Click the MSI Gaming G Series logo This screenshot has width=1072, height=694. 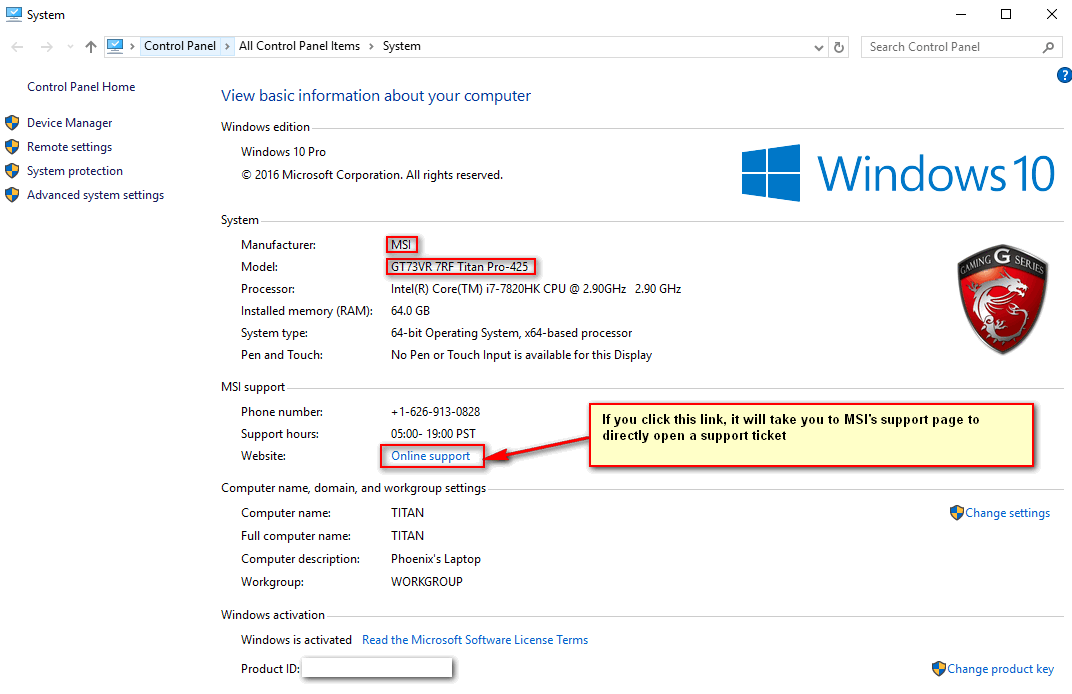tap(1002, 299)
